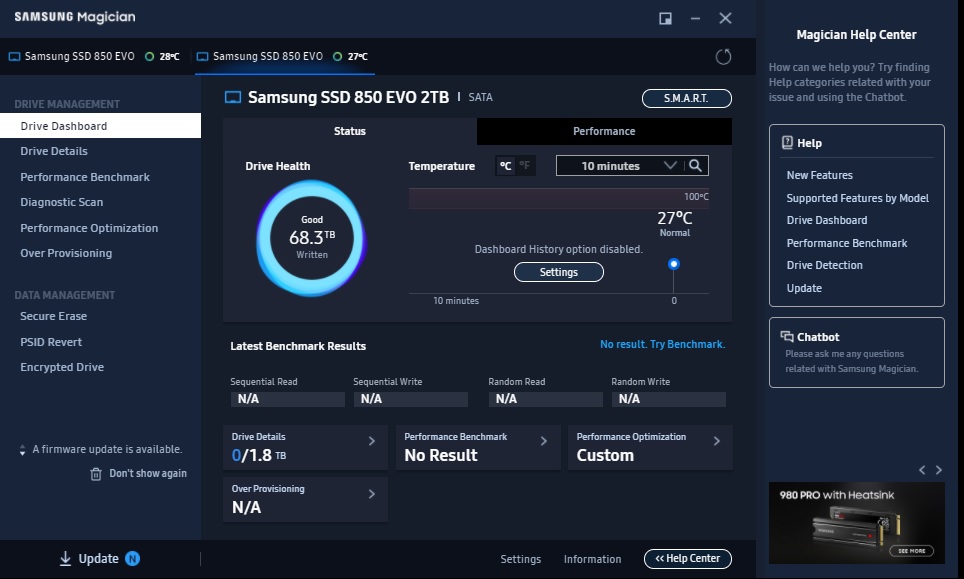Switch to the Performance tab
Viewport: 964px width, 579px height.
pos(604,131)
